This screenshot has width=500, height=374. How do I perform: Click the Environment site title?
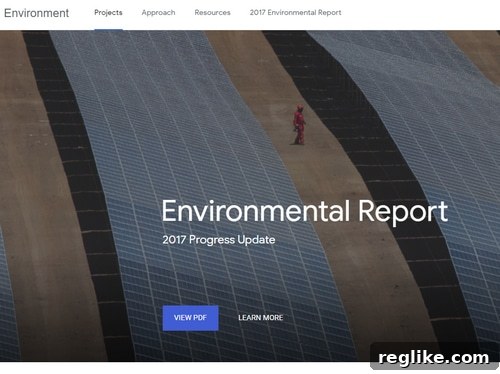(36, 13)
